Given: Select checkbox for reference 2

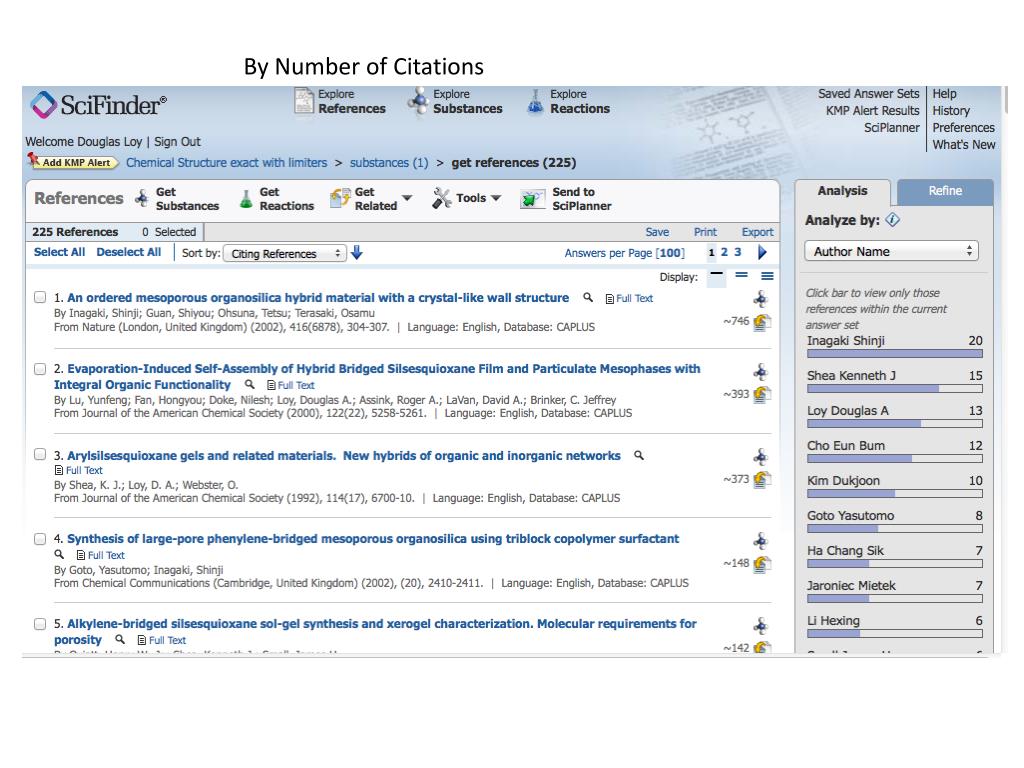Looking at the screenshot, I should coord(40,369).
